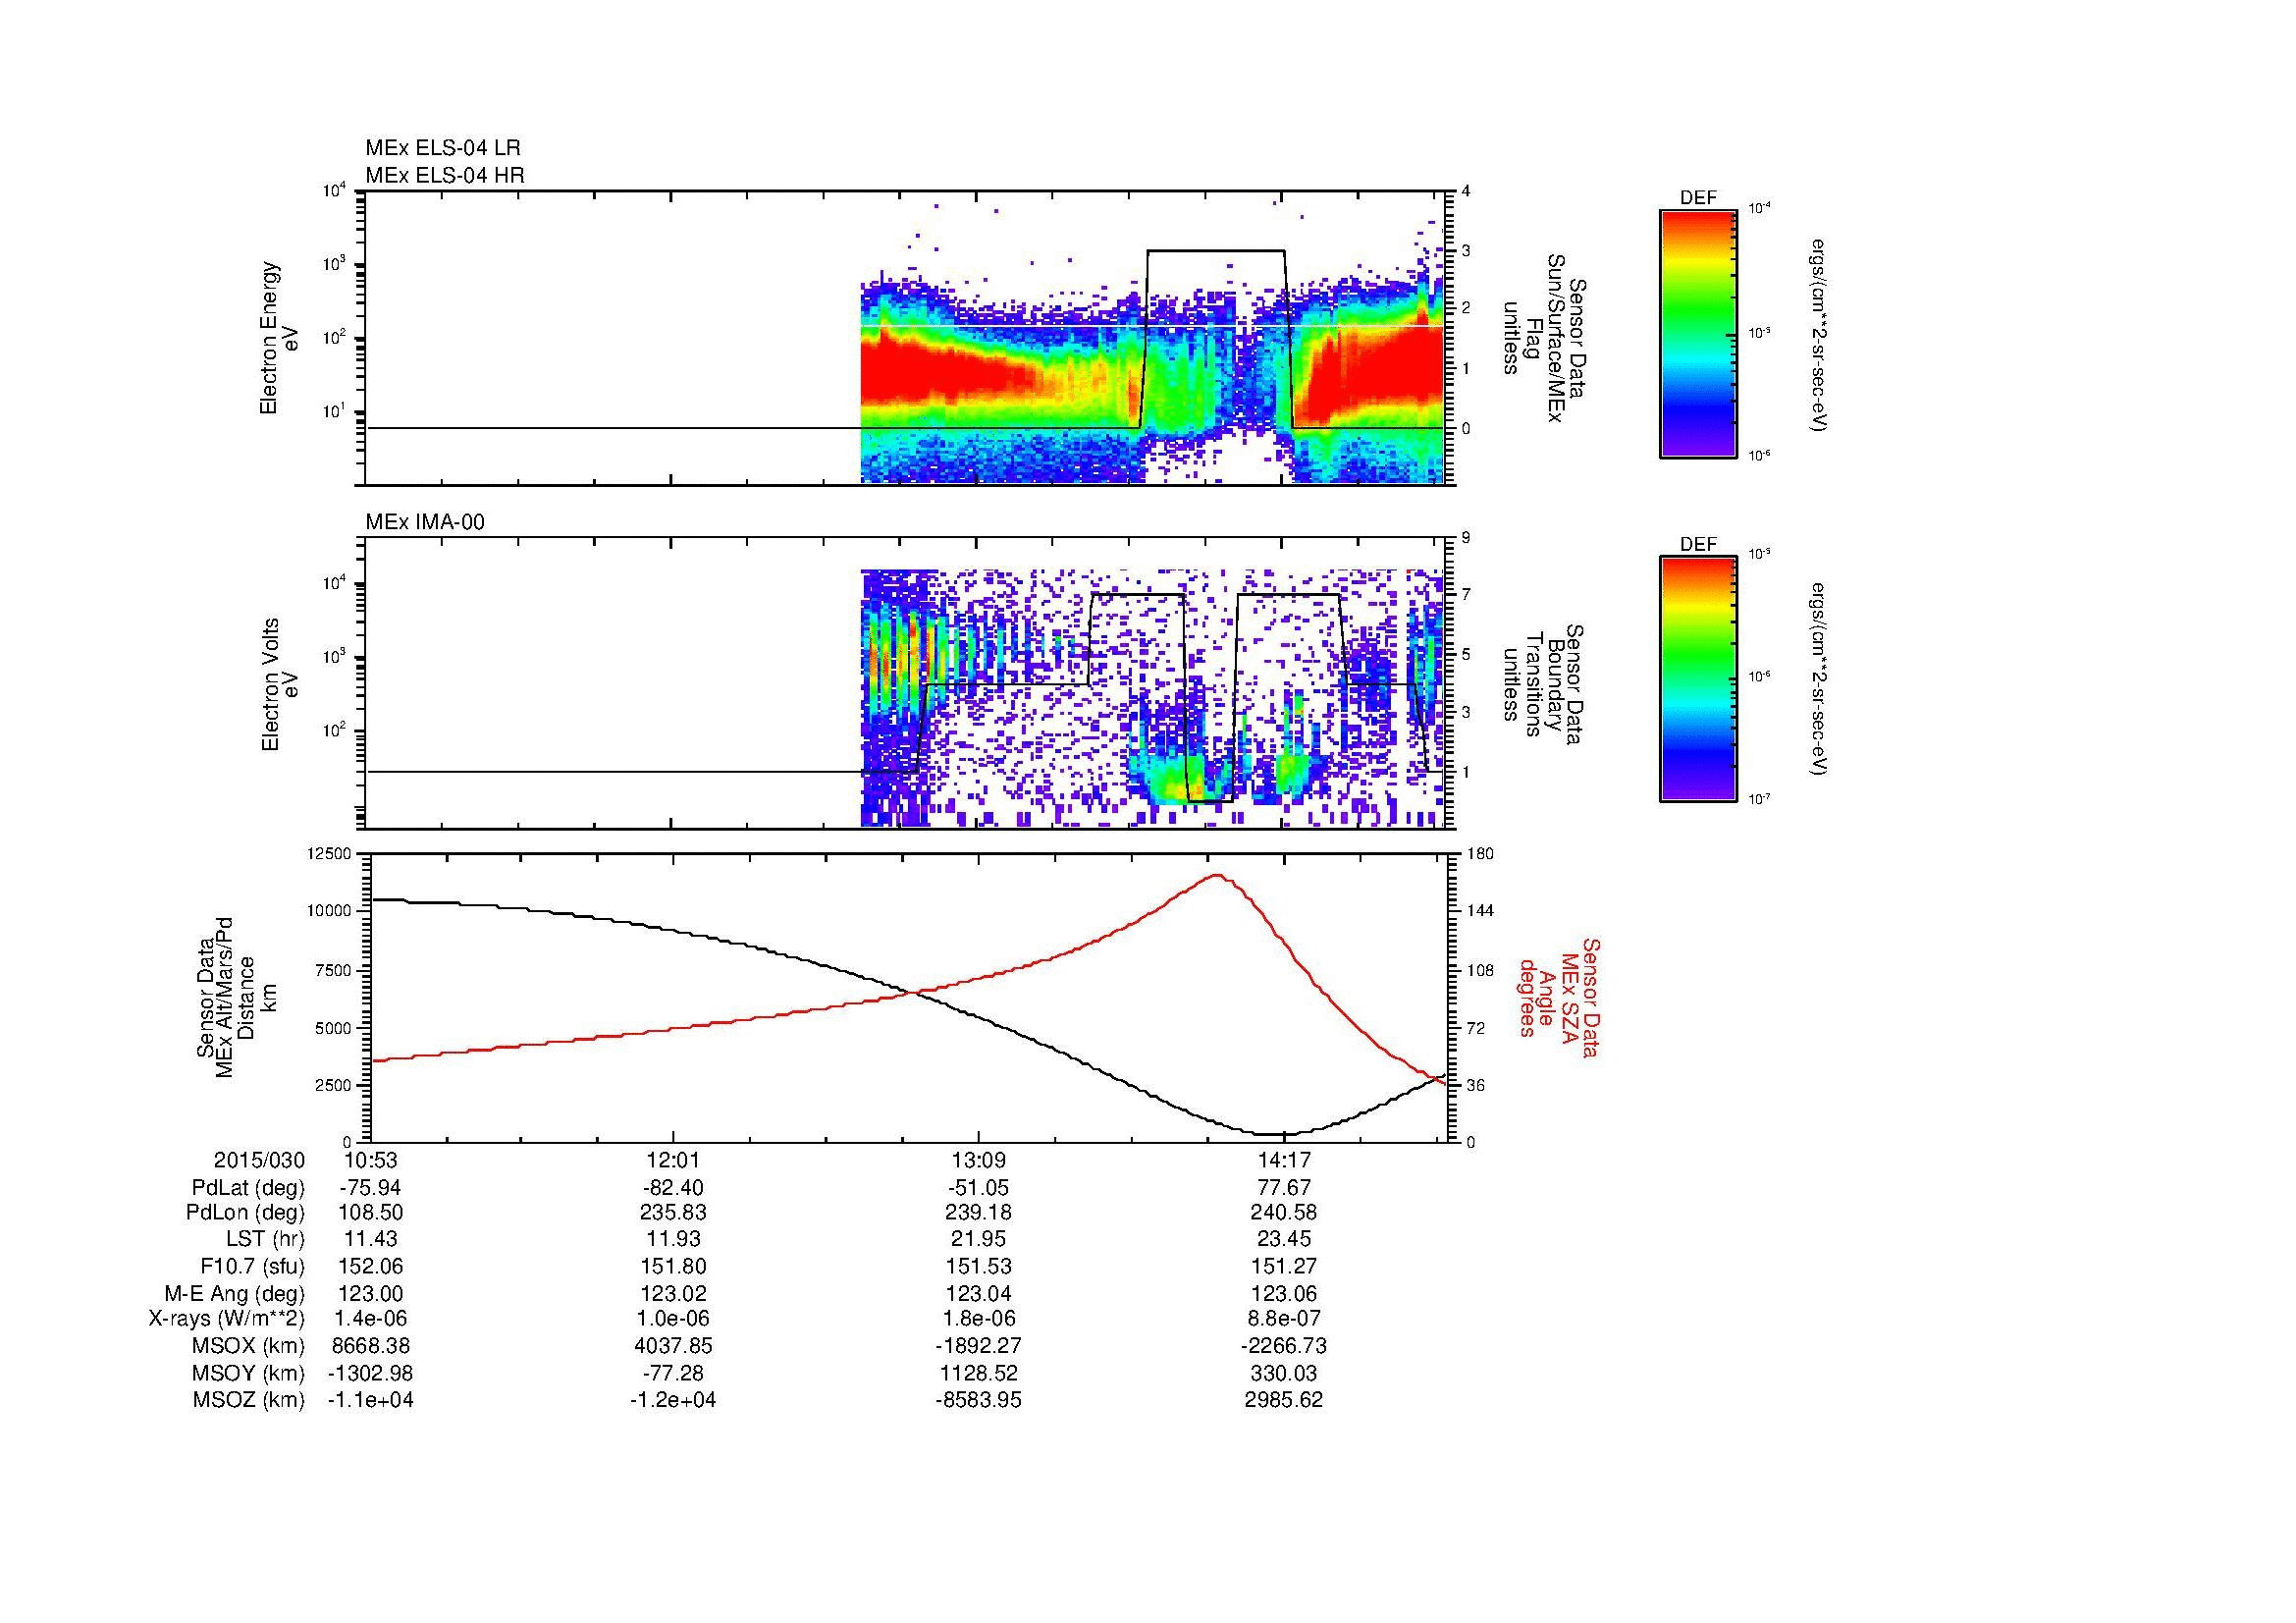Screen dimensions: 2296x1623
Task: Click the 'MEx IMA-00' panel title
Action: (x=425, y=522)
